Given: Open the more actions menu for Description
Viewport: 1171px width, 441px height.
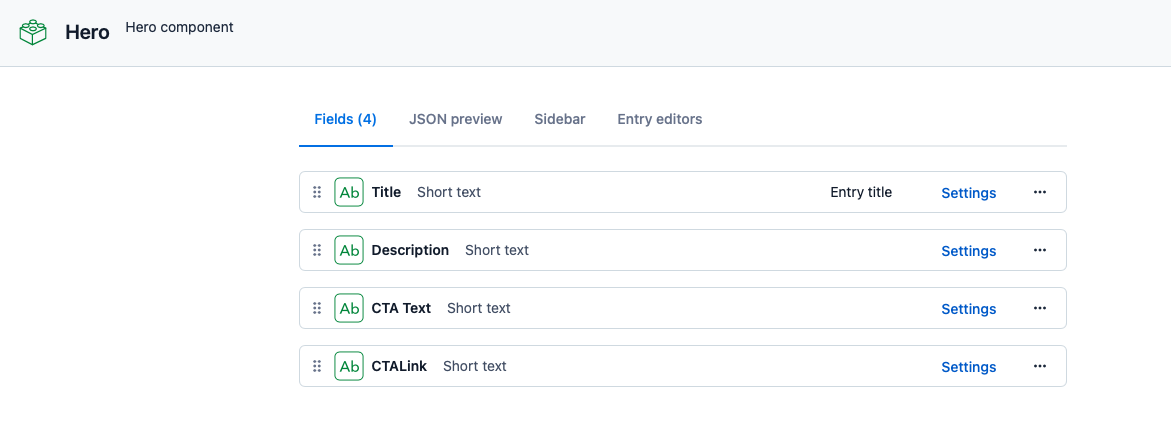Looking at the screenshot, I should click(x=1040, y=250).
